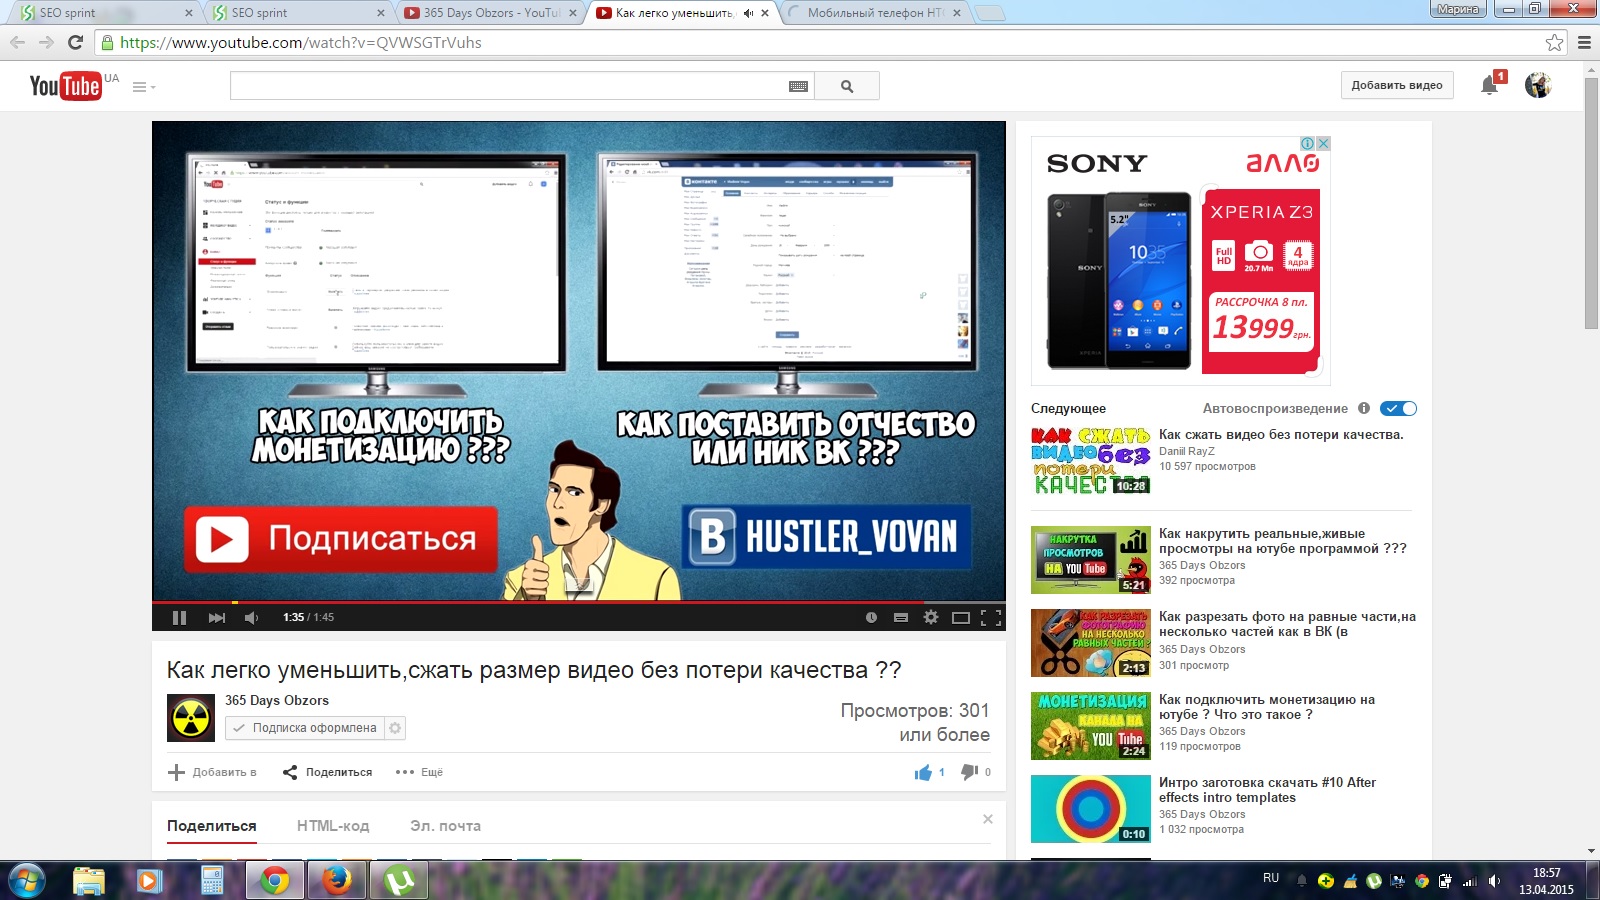Click the 10:28 video thumbnail

(x=1091, y=460)
